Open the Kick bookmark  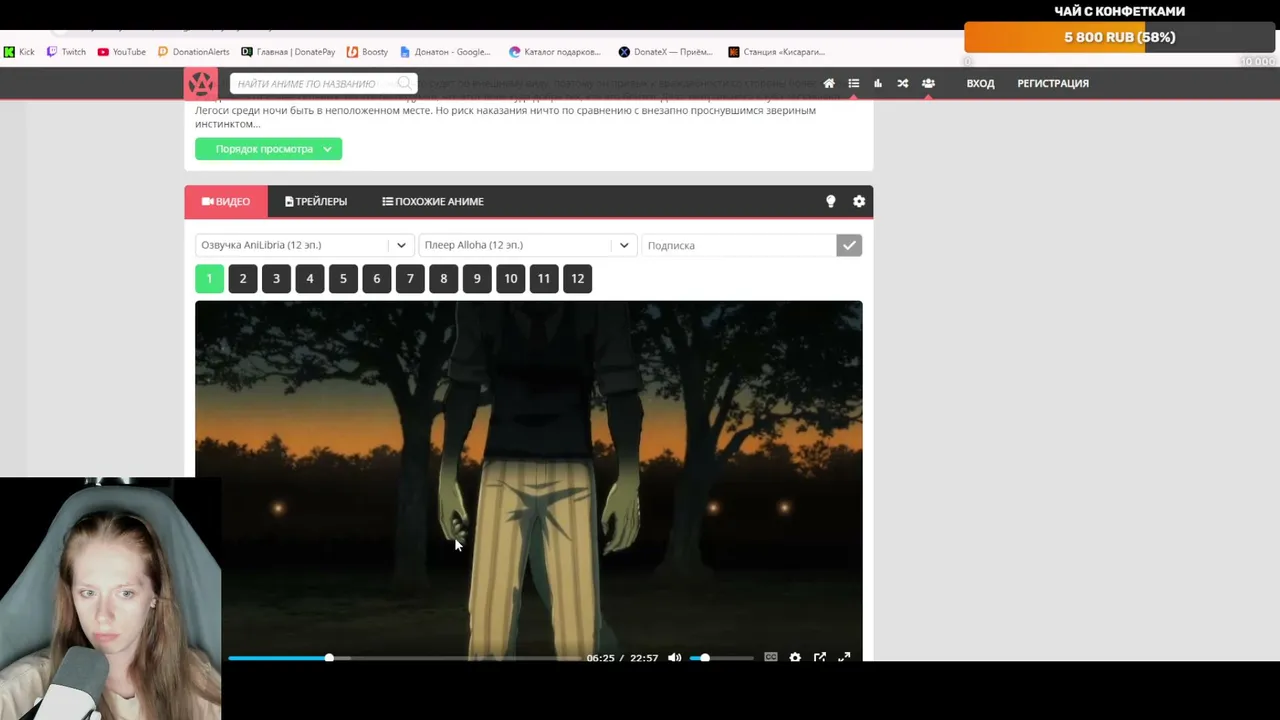pos(19,52)
